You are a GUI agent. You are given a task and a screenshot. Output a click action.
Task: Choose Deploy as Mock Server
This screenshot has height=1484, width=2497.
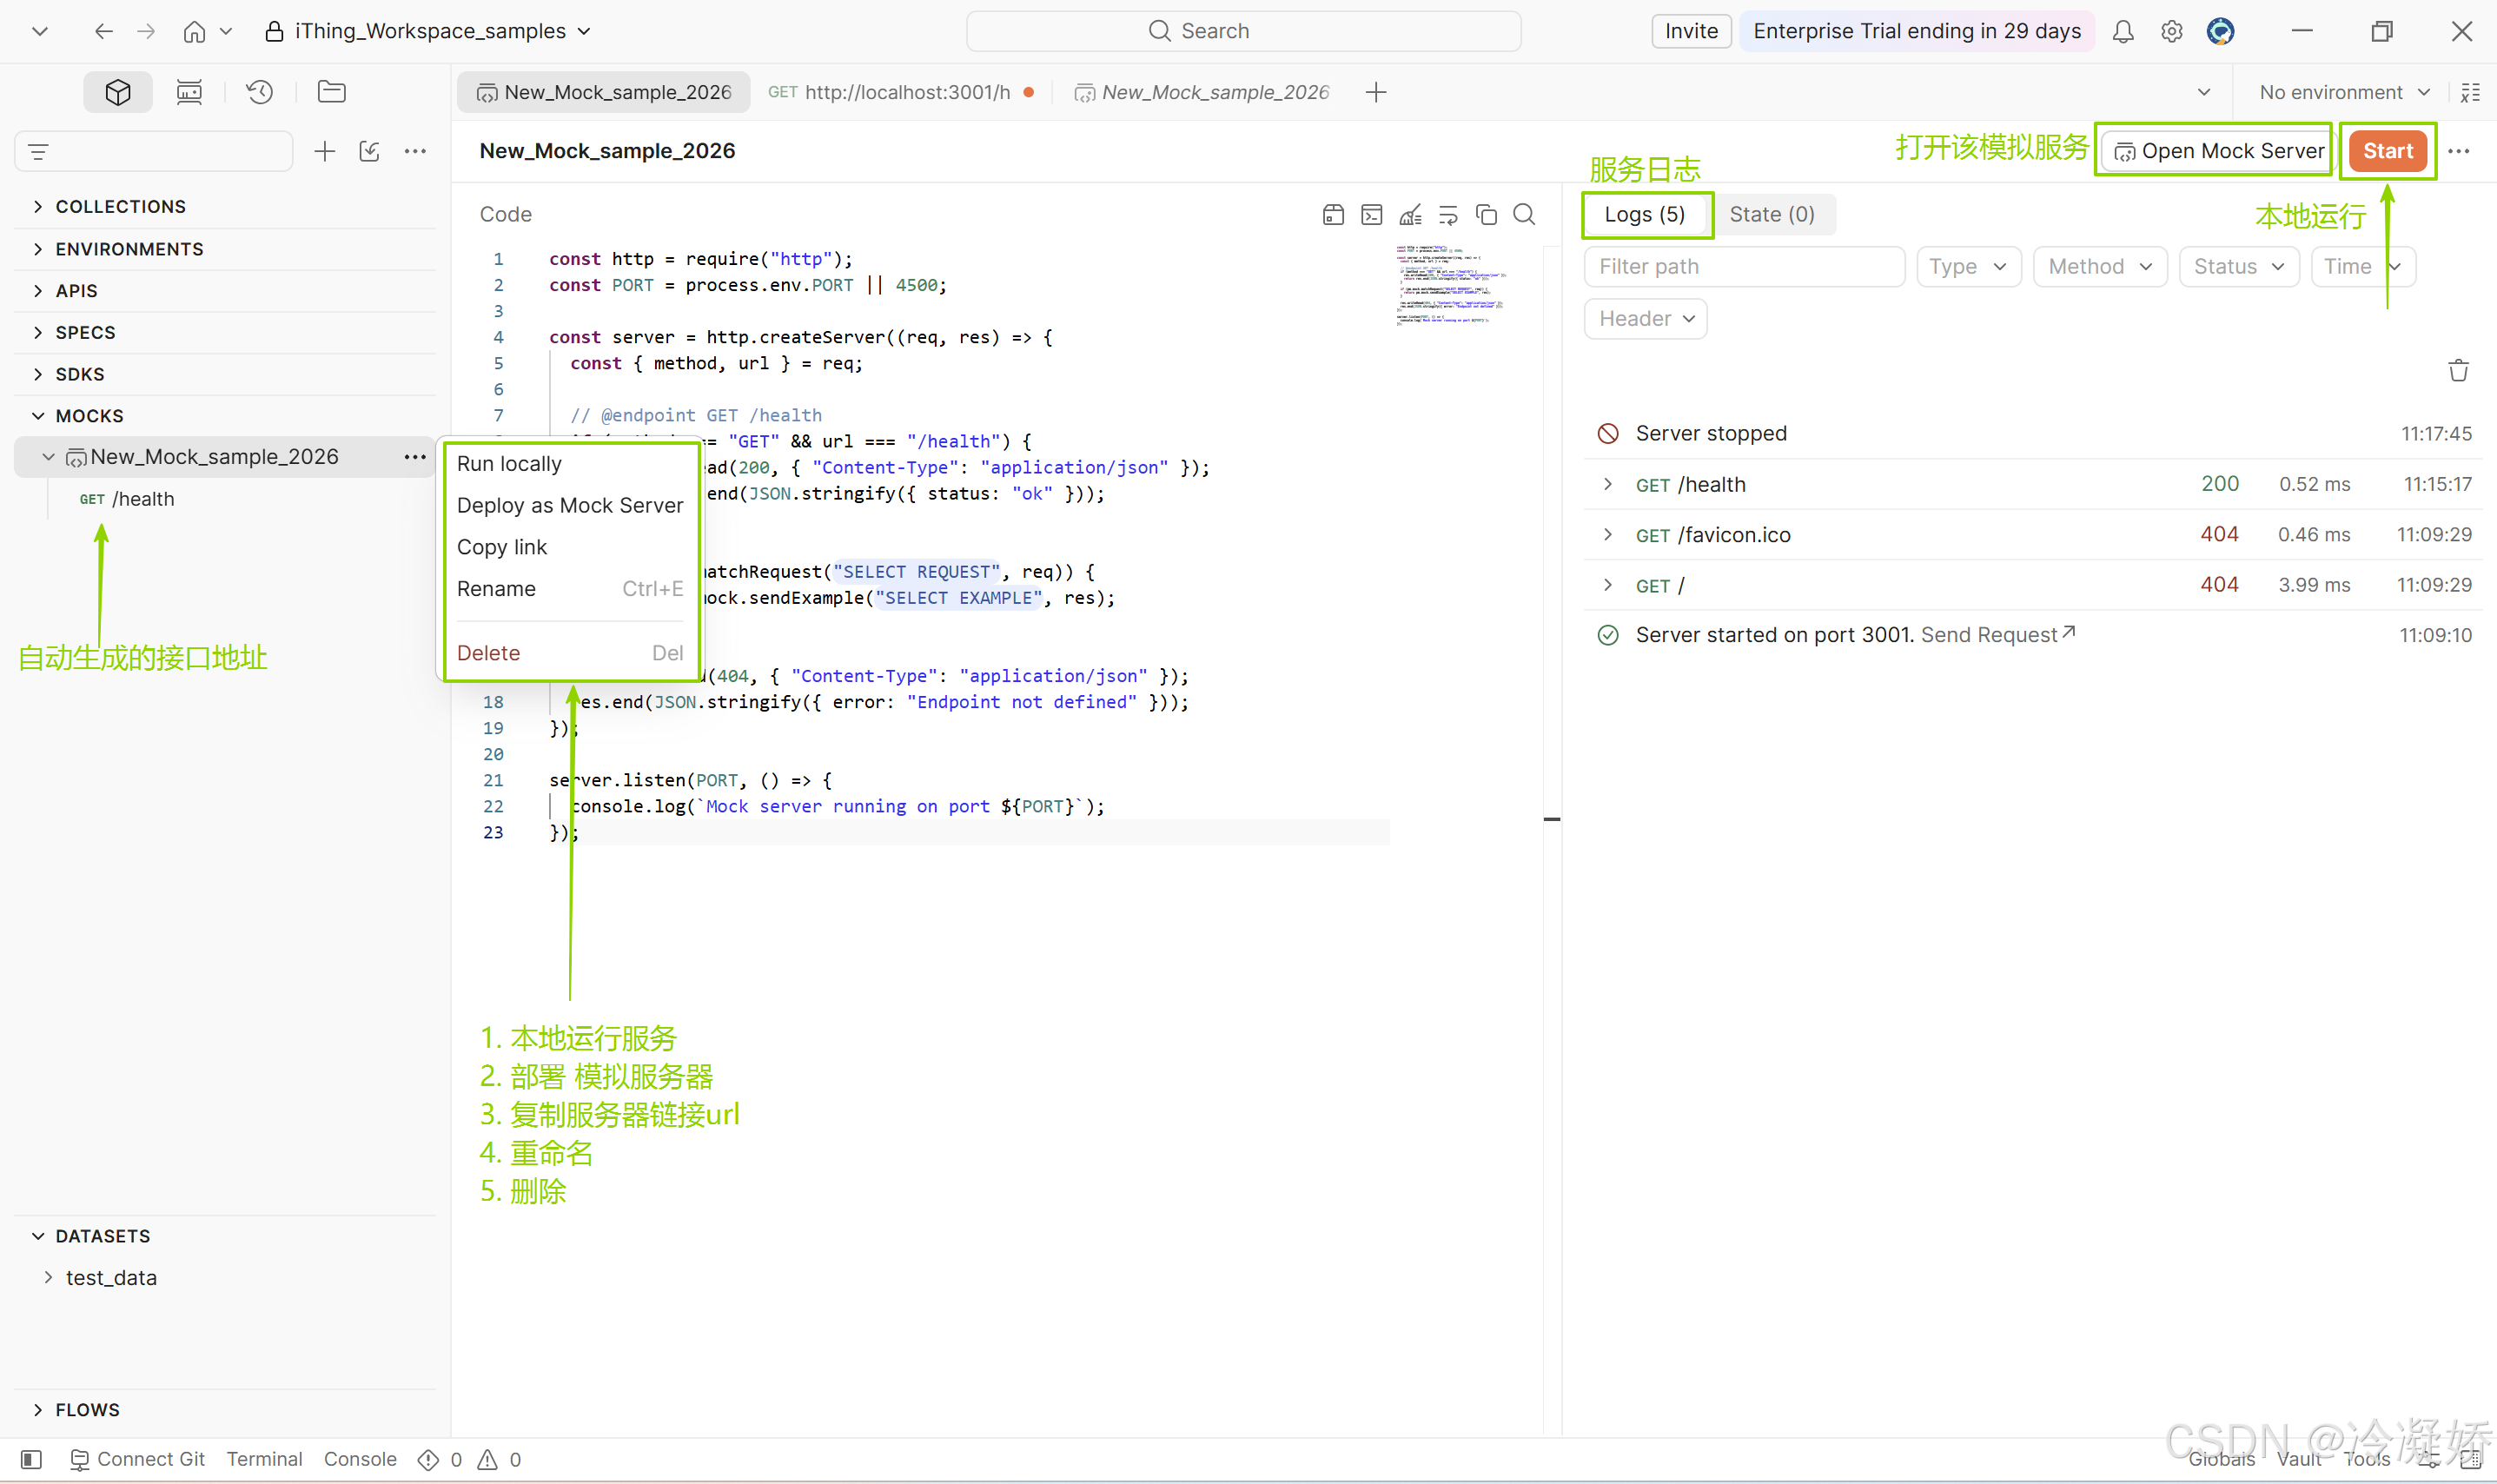[570, 506]
